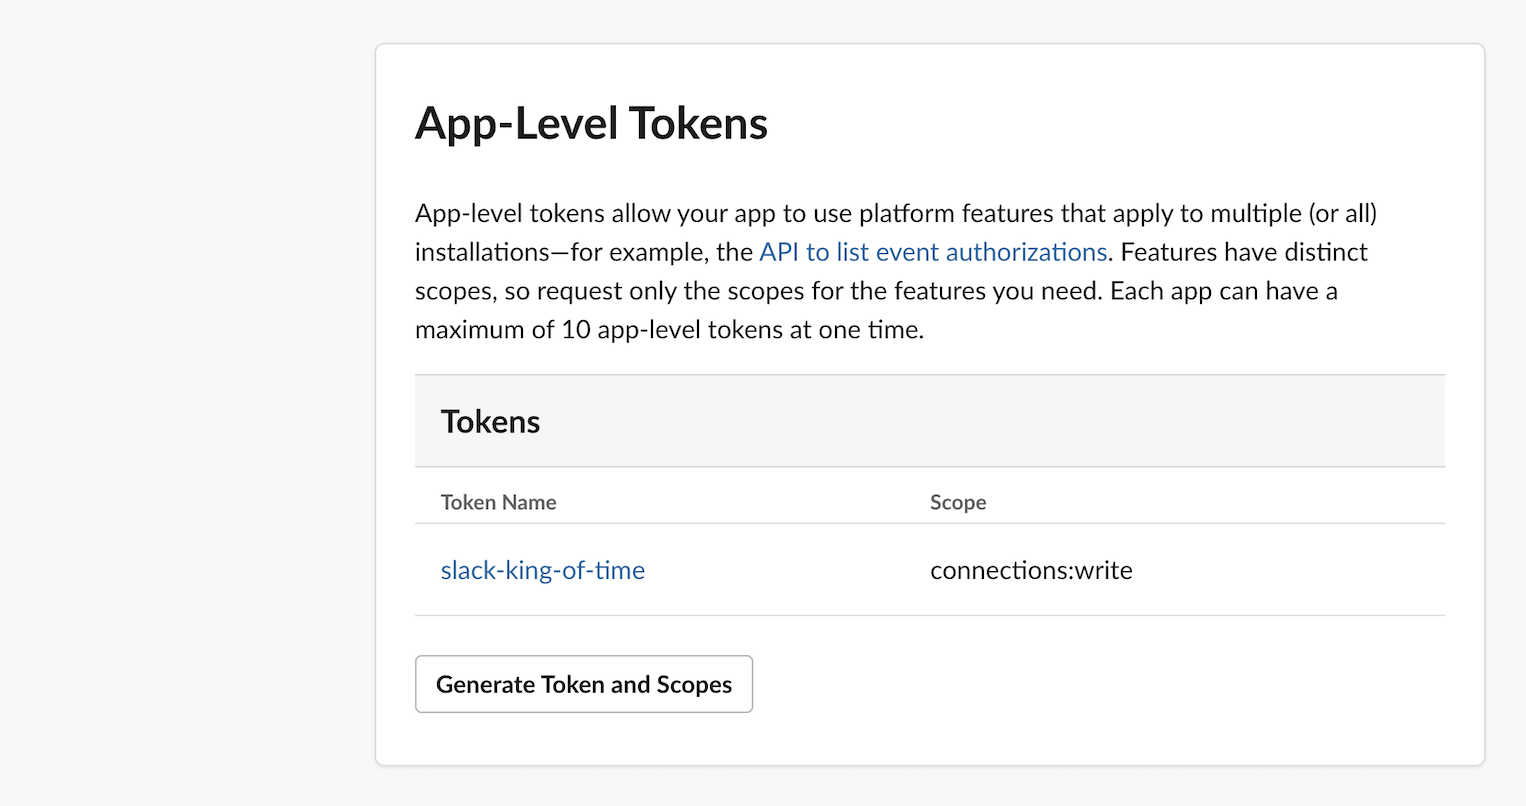
Task: Click the Token Name column header
Action: click(x=498, y=502)
